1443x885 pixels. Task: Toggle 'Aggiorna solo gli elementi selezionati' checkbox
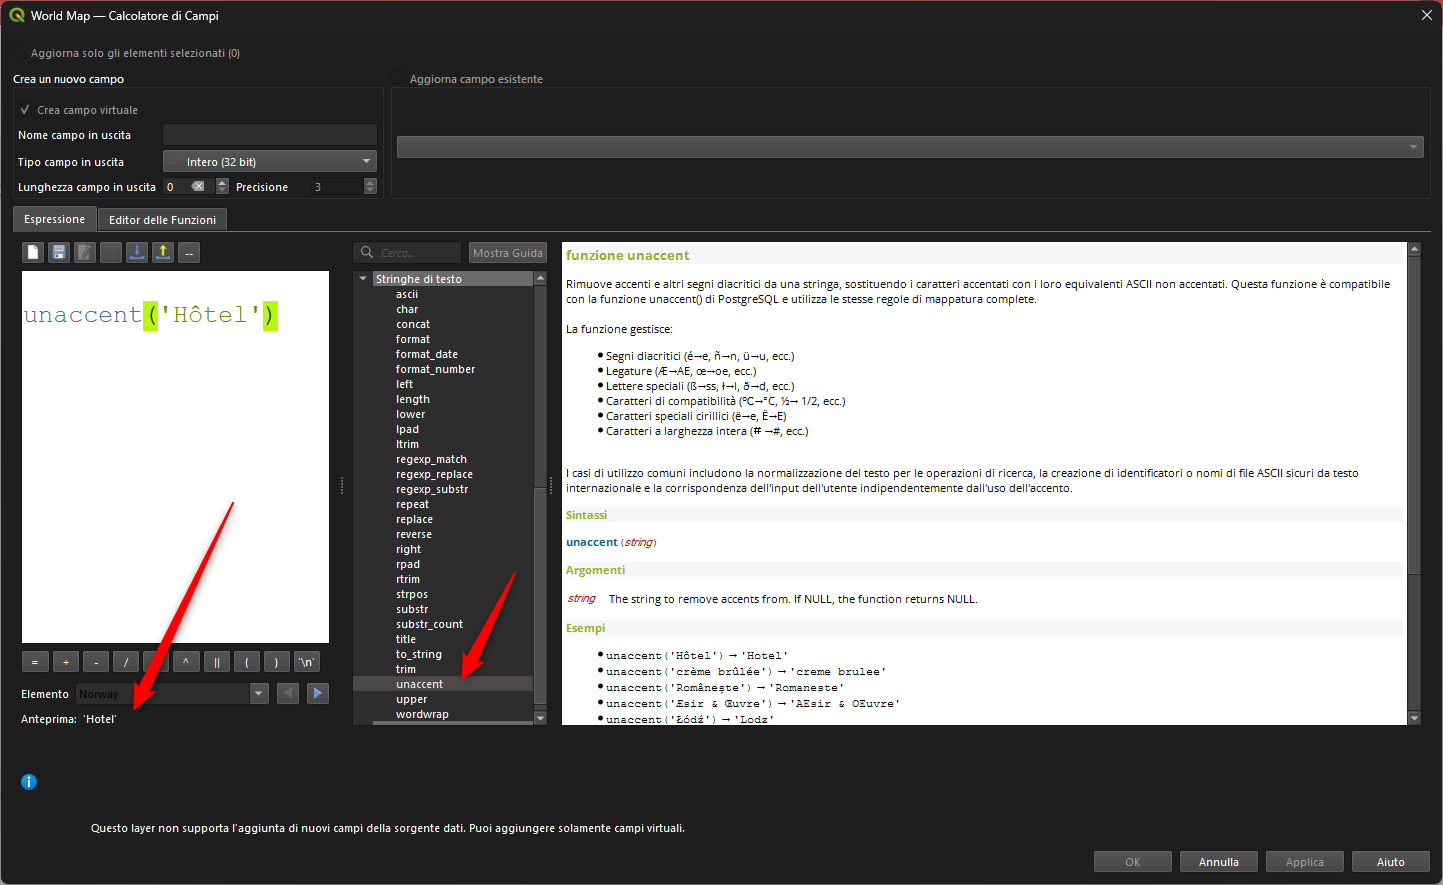[x=20, y=53]
